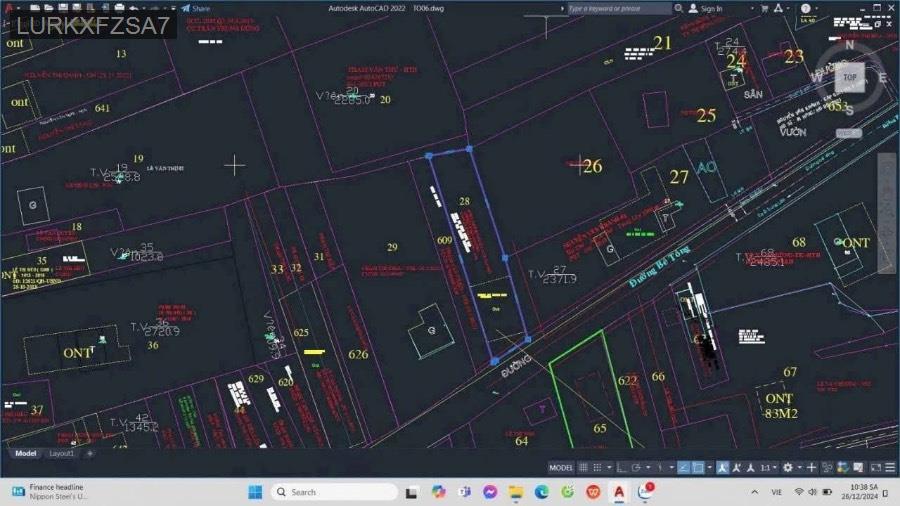Select the Model tab

25,453
